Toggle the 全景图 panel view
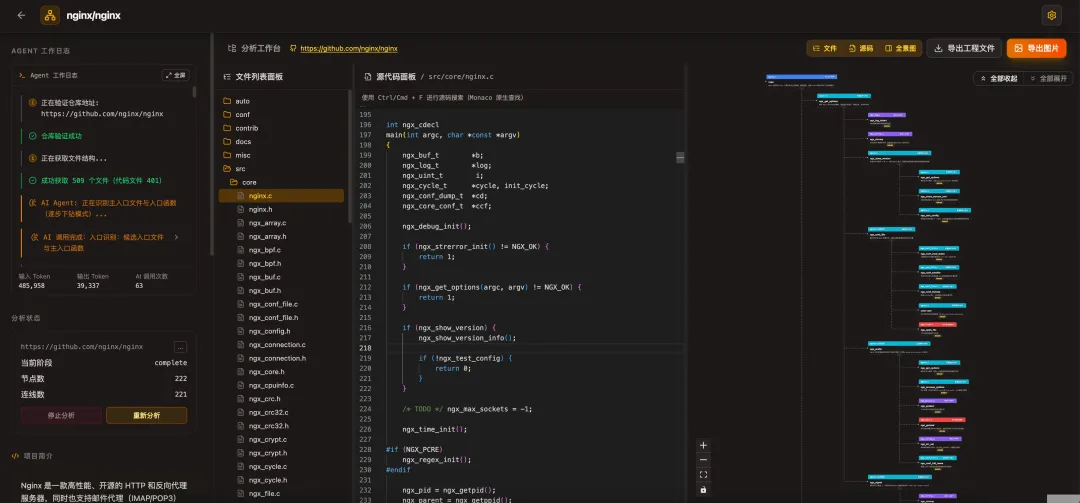Screen dimensions: 1080x503 pos(900,48)
